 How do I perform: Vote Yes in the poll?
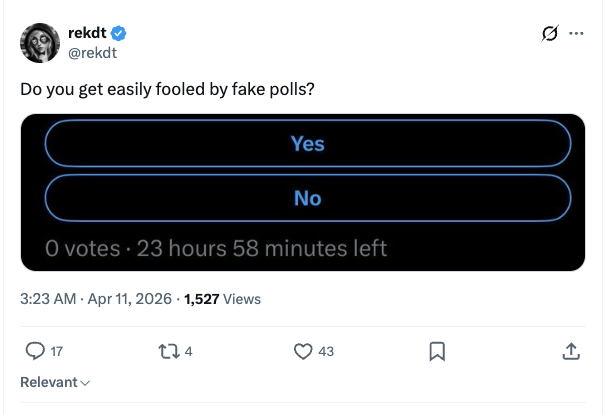(x=307, y=144)
